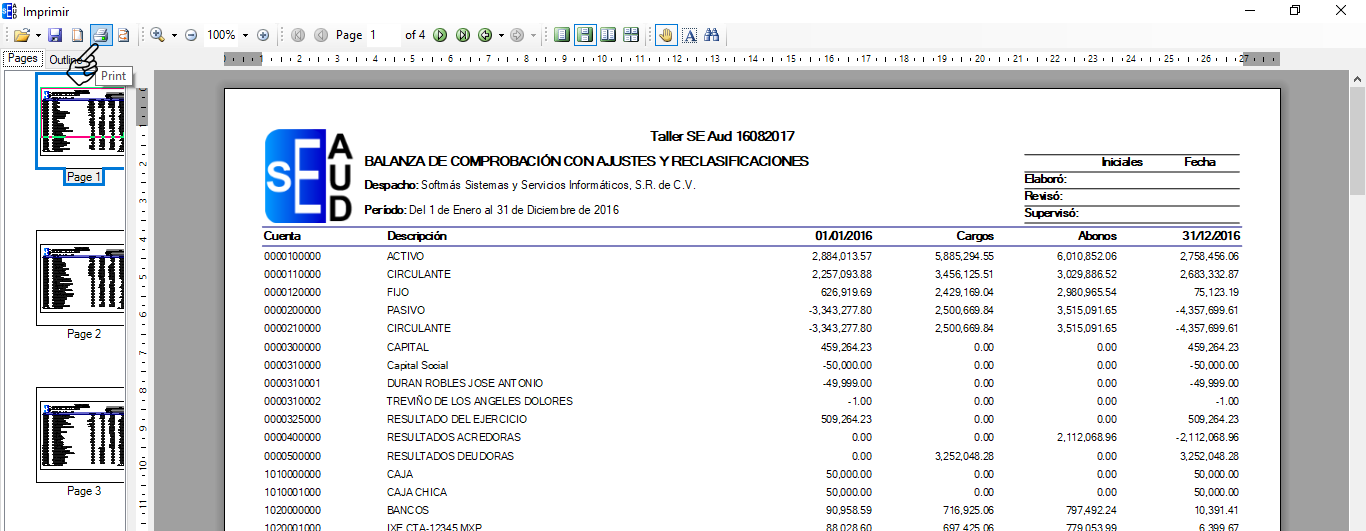Toggle the text selection tool
Viewport: 1366px width, 531px height.
pyautogui.click(x=689, y=35)
